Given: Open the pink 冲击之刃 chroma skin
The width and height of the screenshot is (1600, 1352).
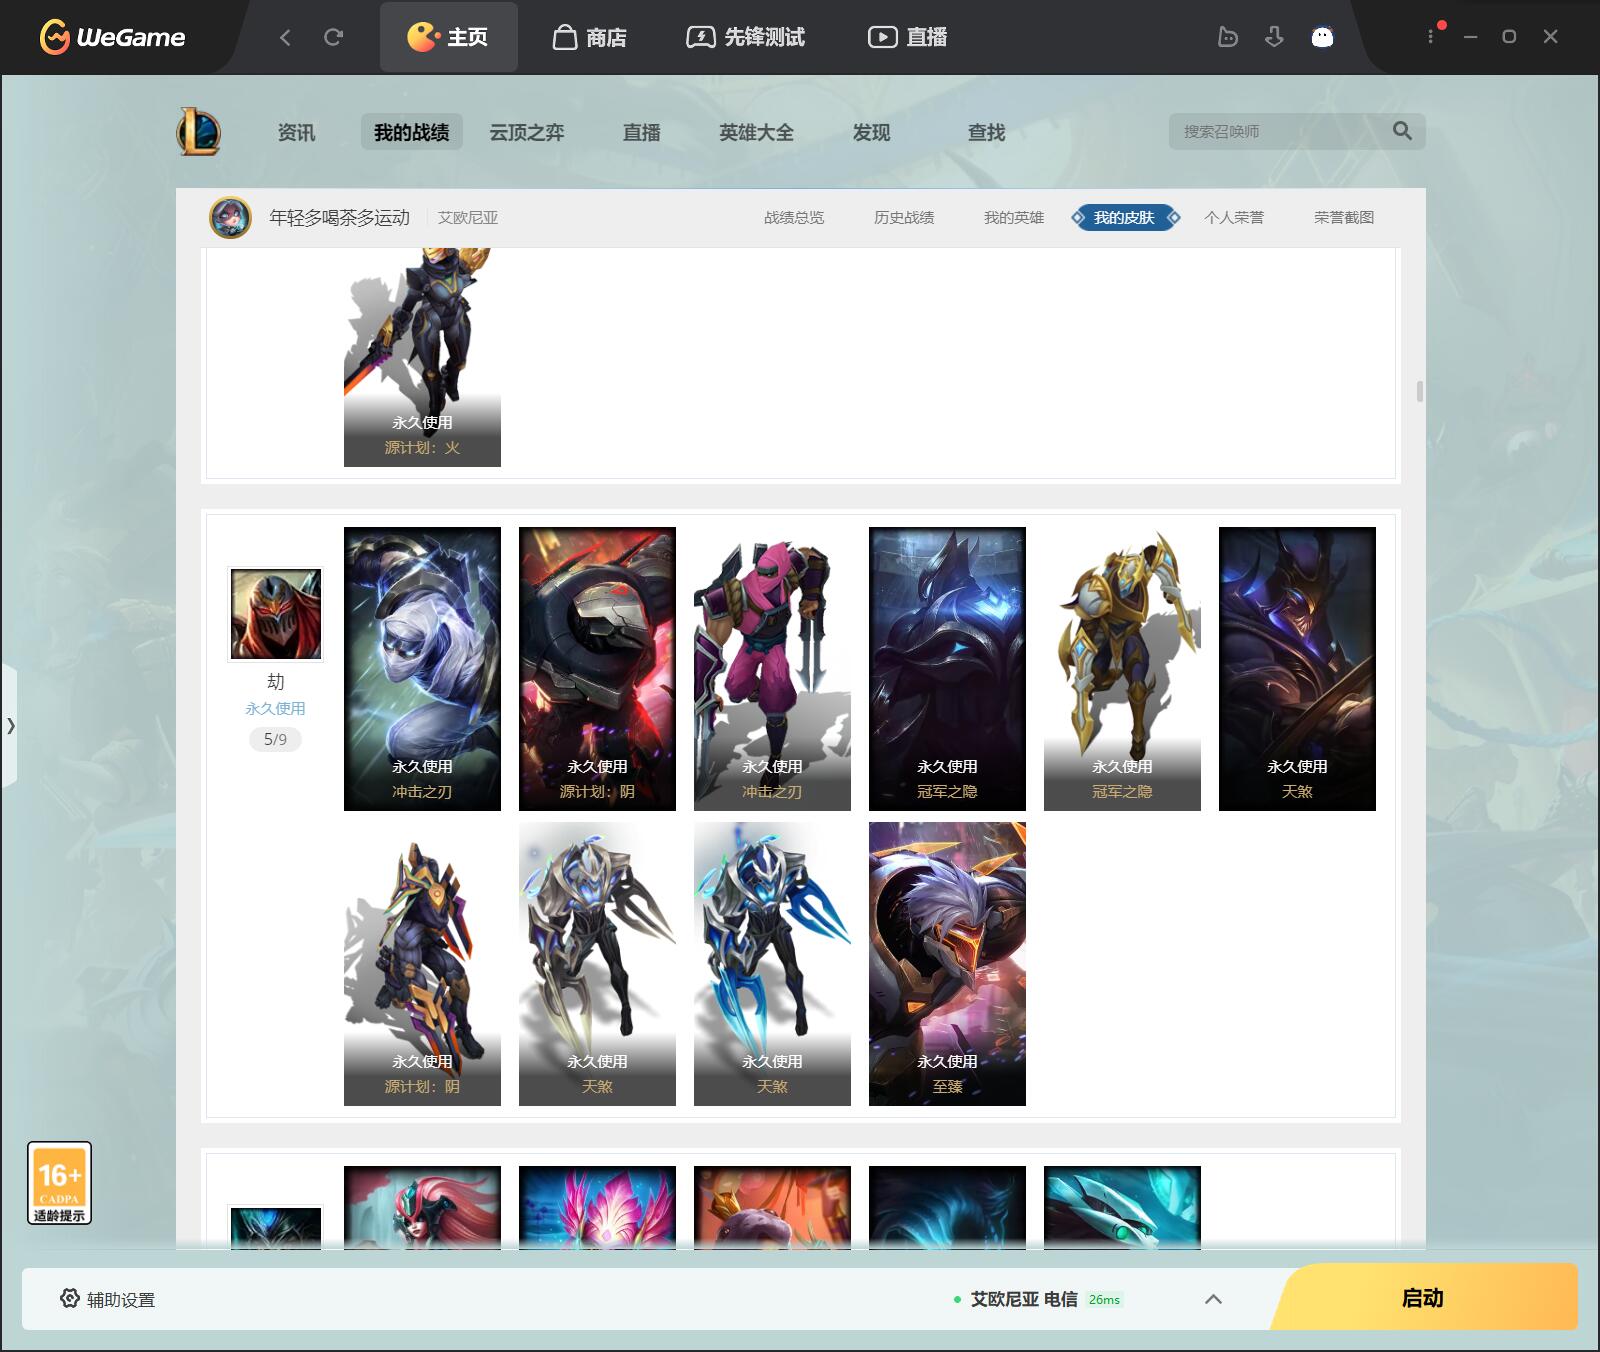Looking at the screenshot, I should [772, 668].
